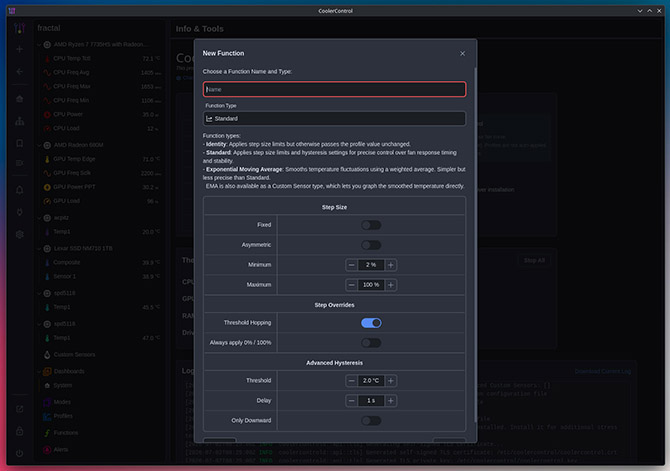The width and height of the screenshot is (670, 471).
Task: Click the Profiles icon in the tree
Action: [47, 416]
